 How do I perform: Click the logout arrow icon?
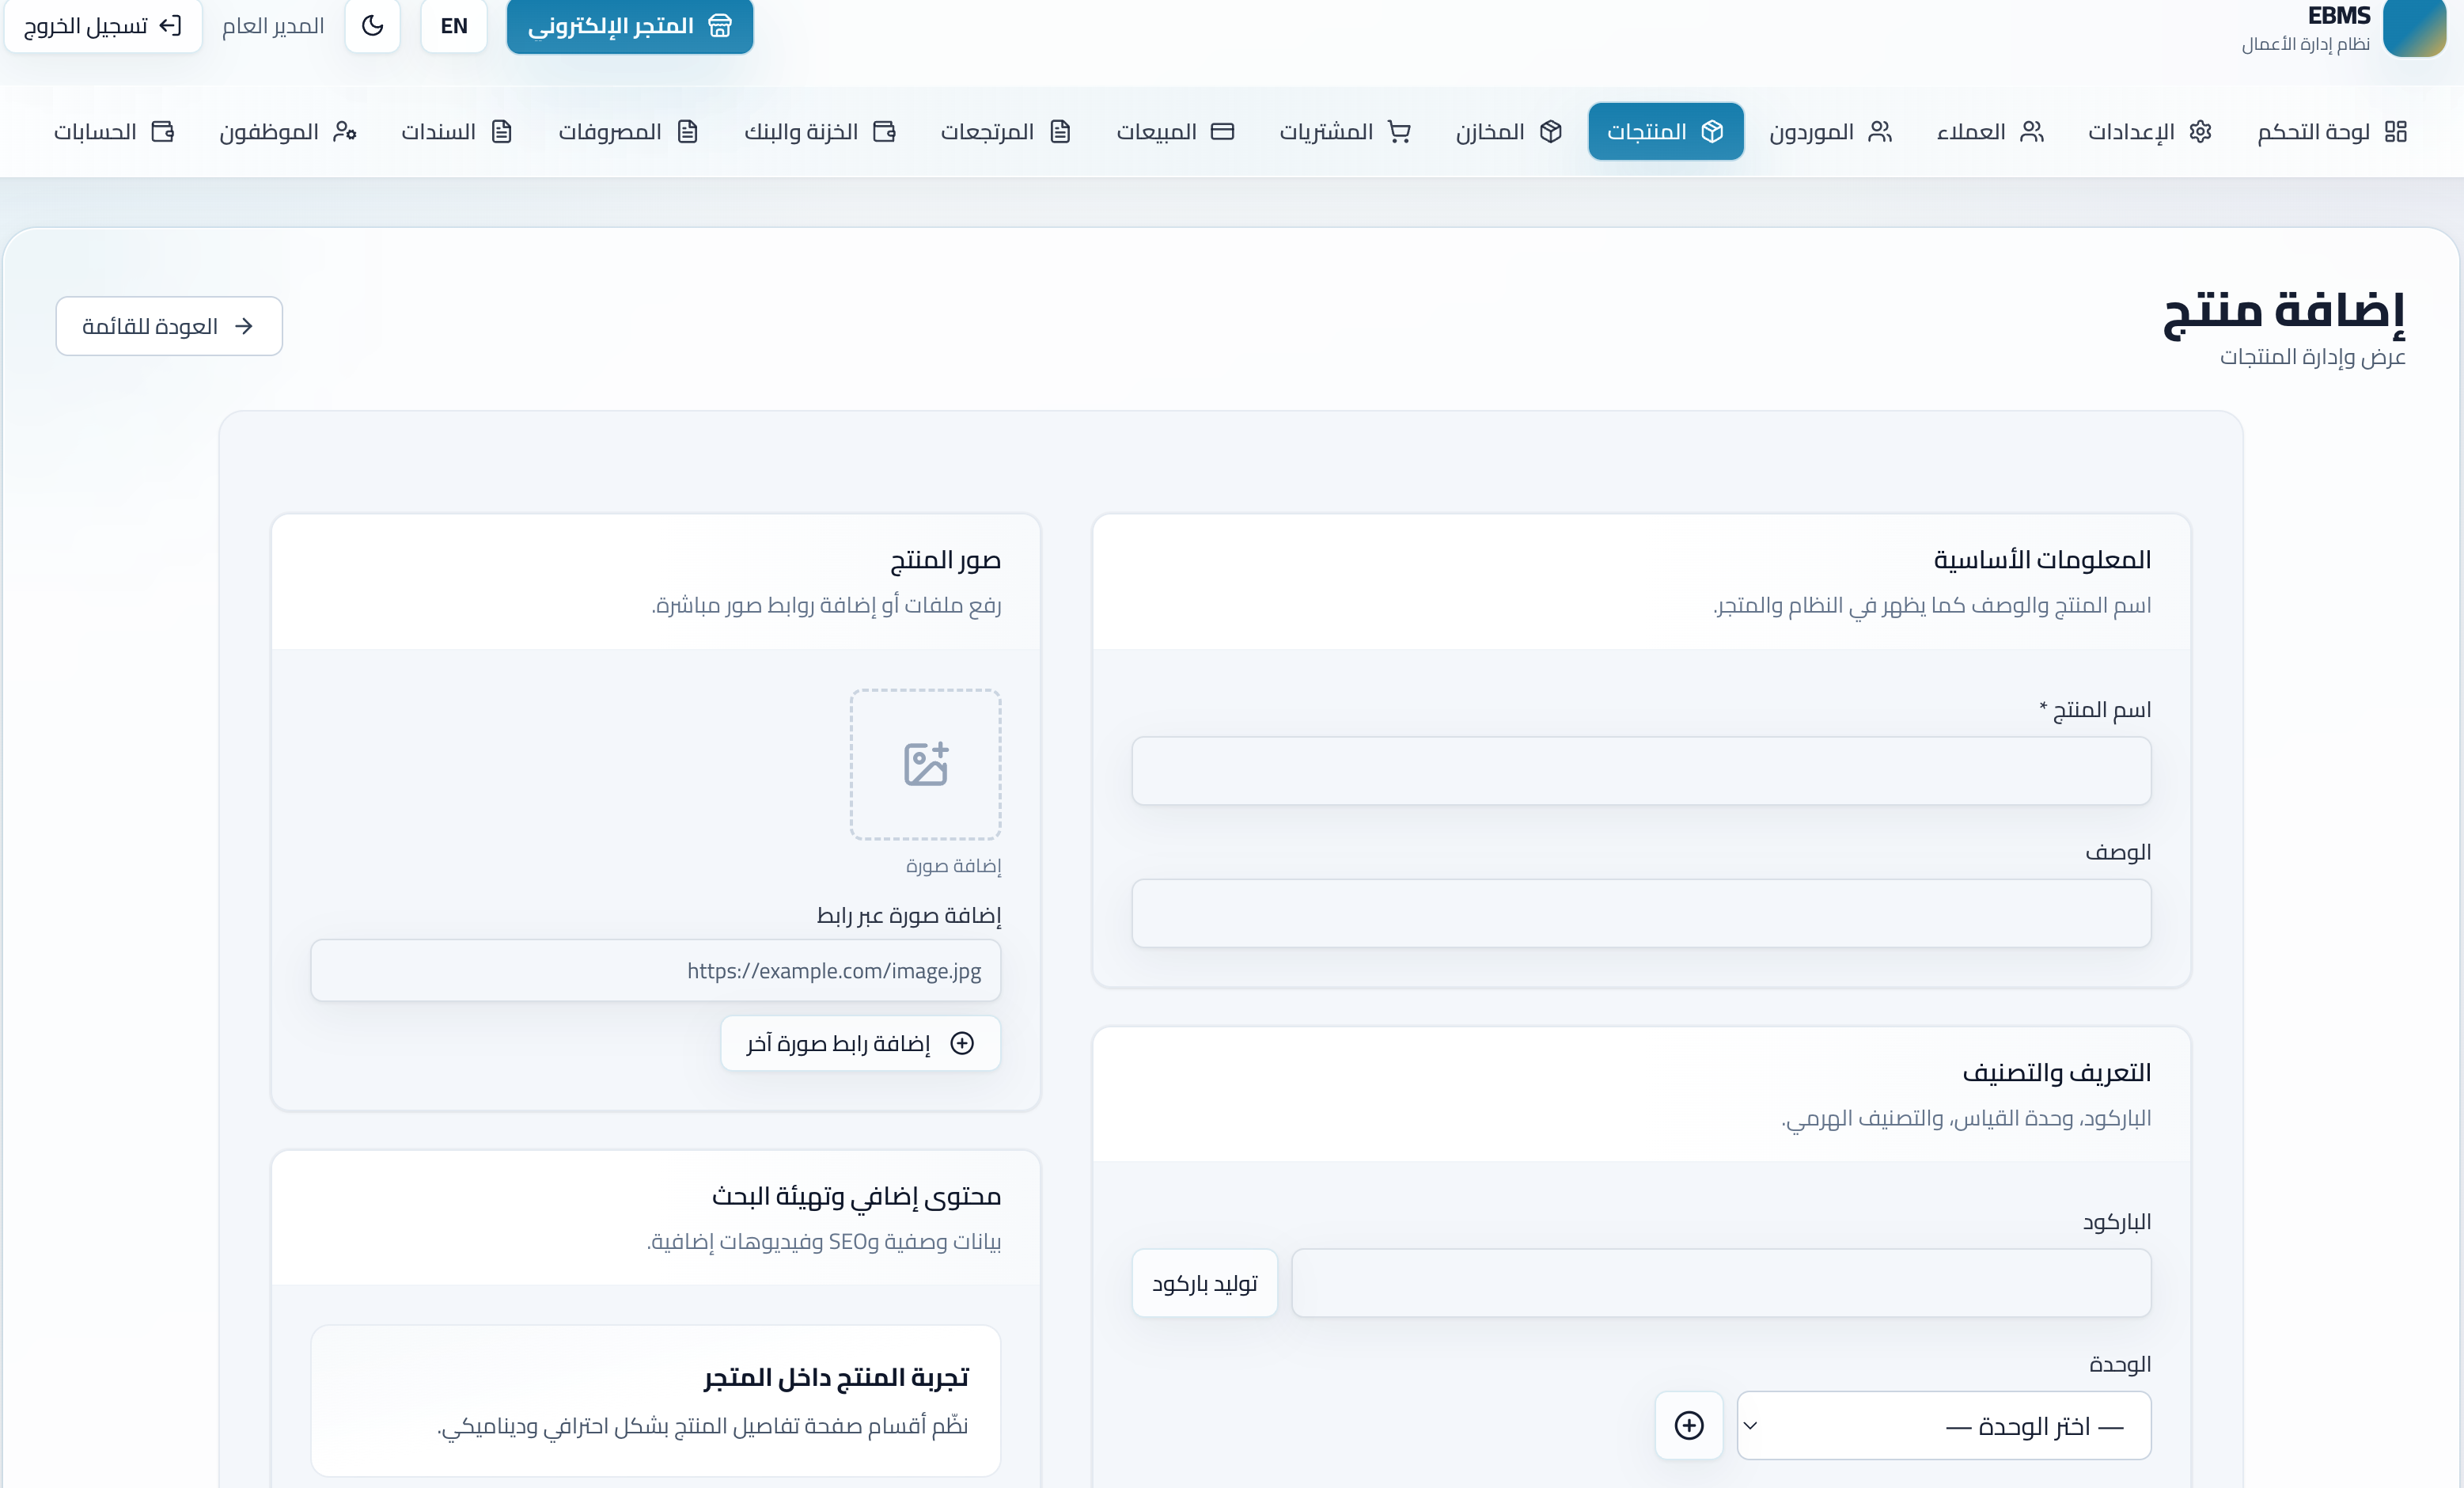point(170,26)
